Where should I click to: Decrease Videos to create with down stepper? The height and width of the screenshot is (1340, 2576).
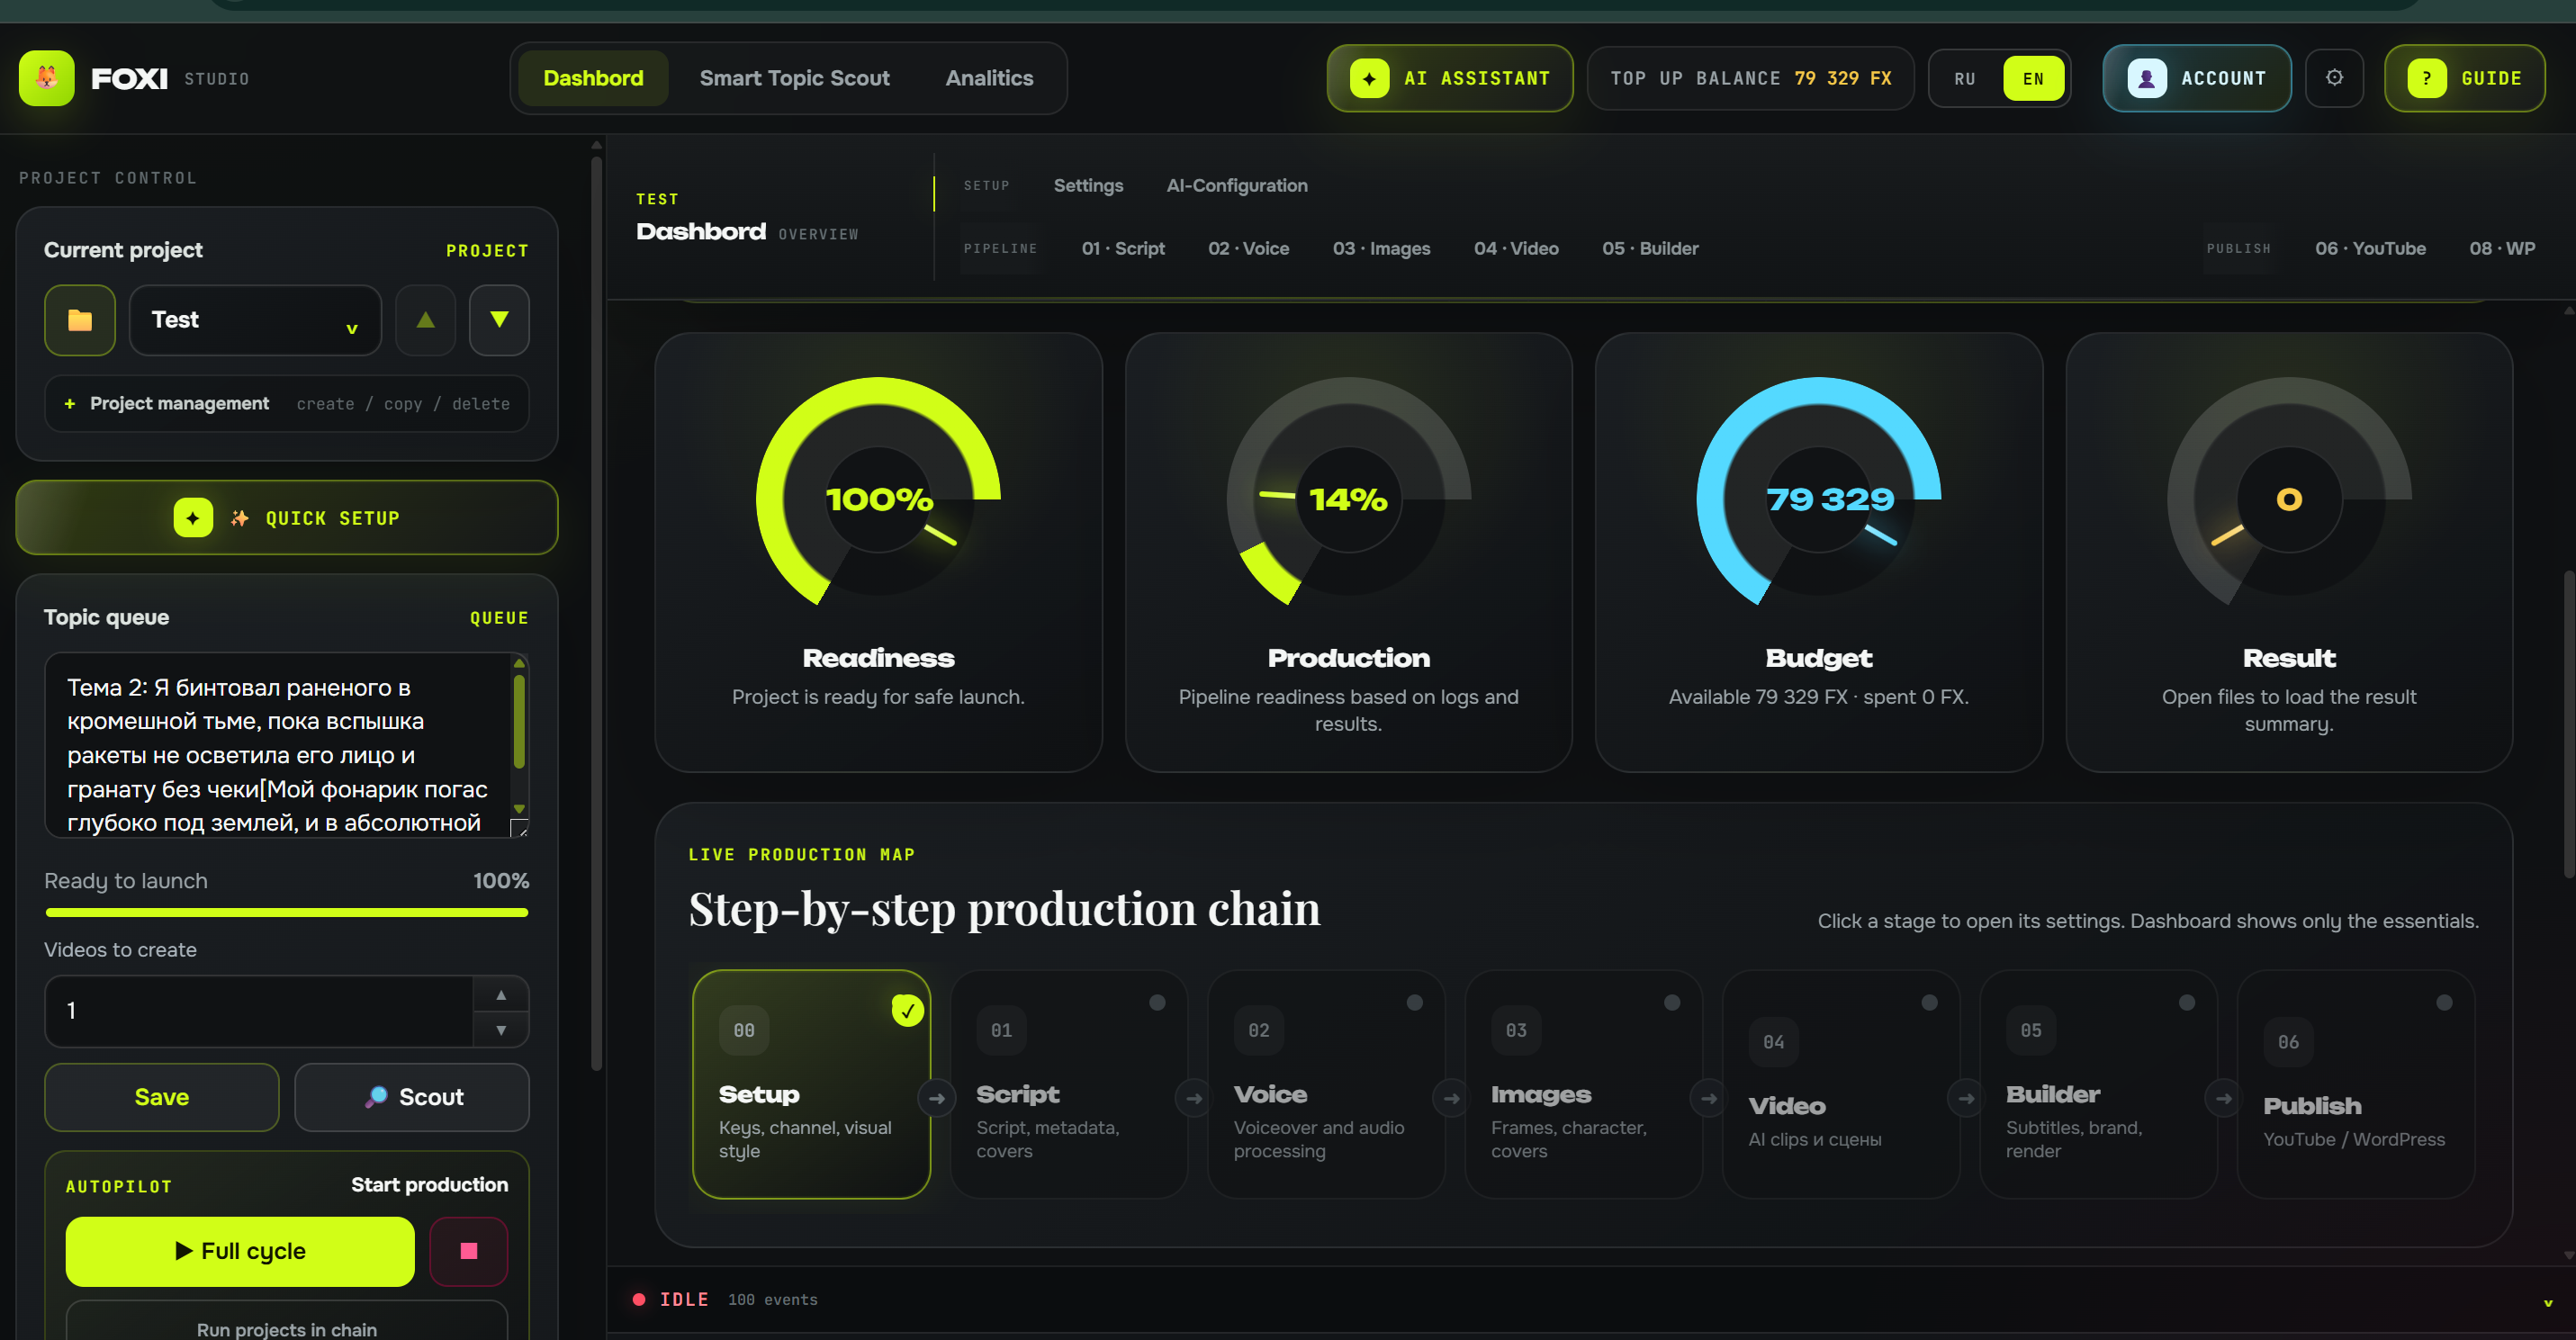[501, 1029]
